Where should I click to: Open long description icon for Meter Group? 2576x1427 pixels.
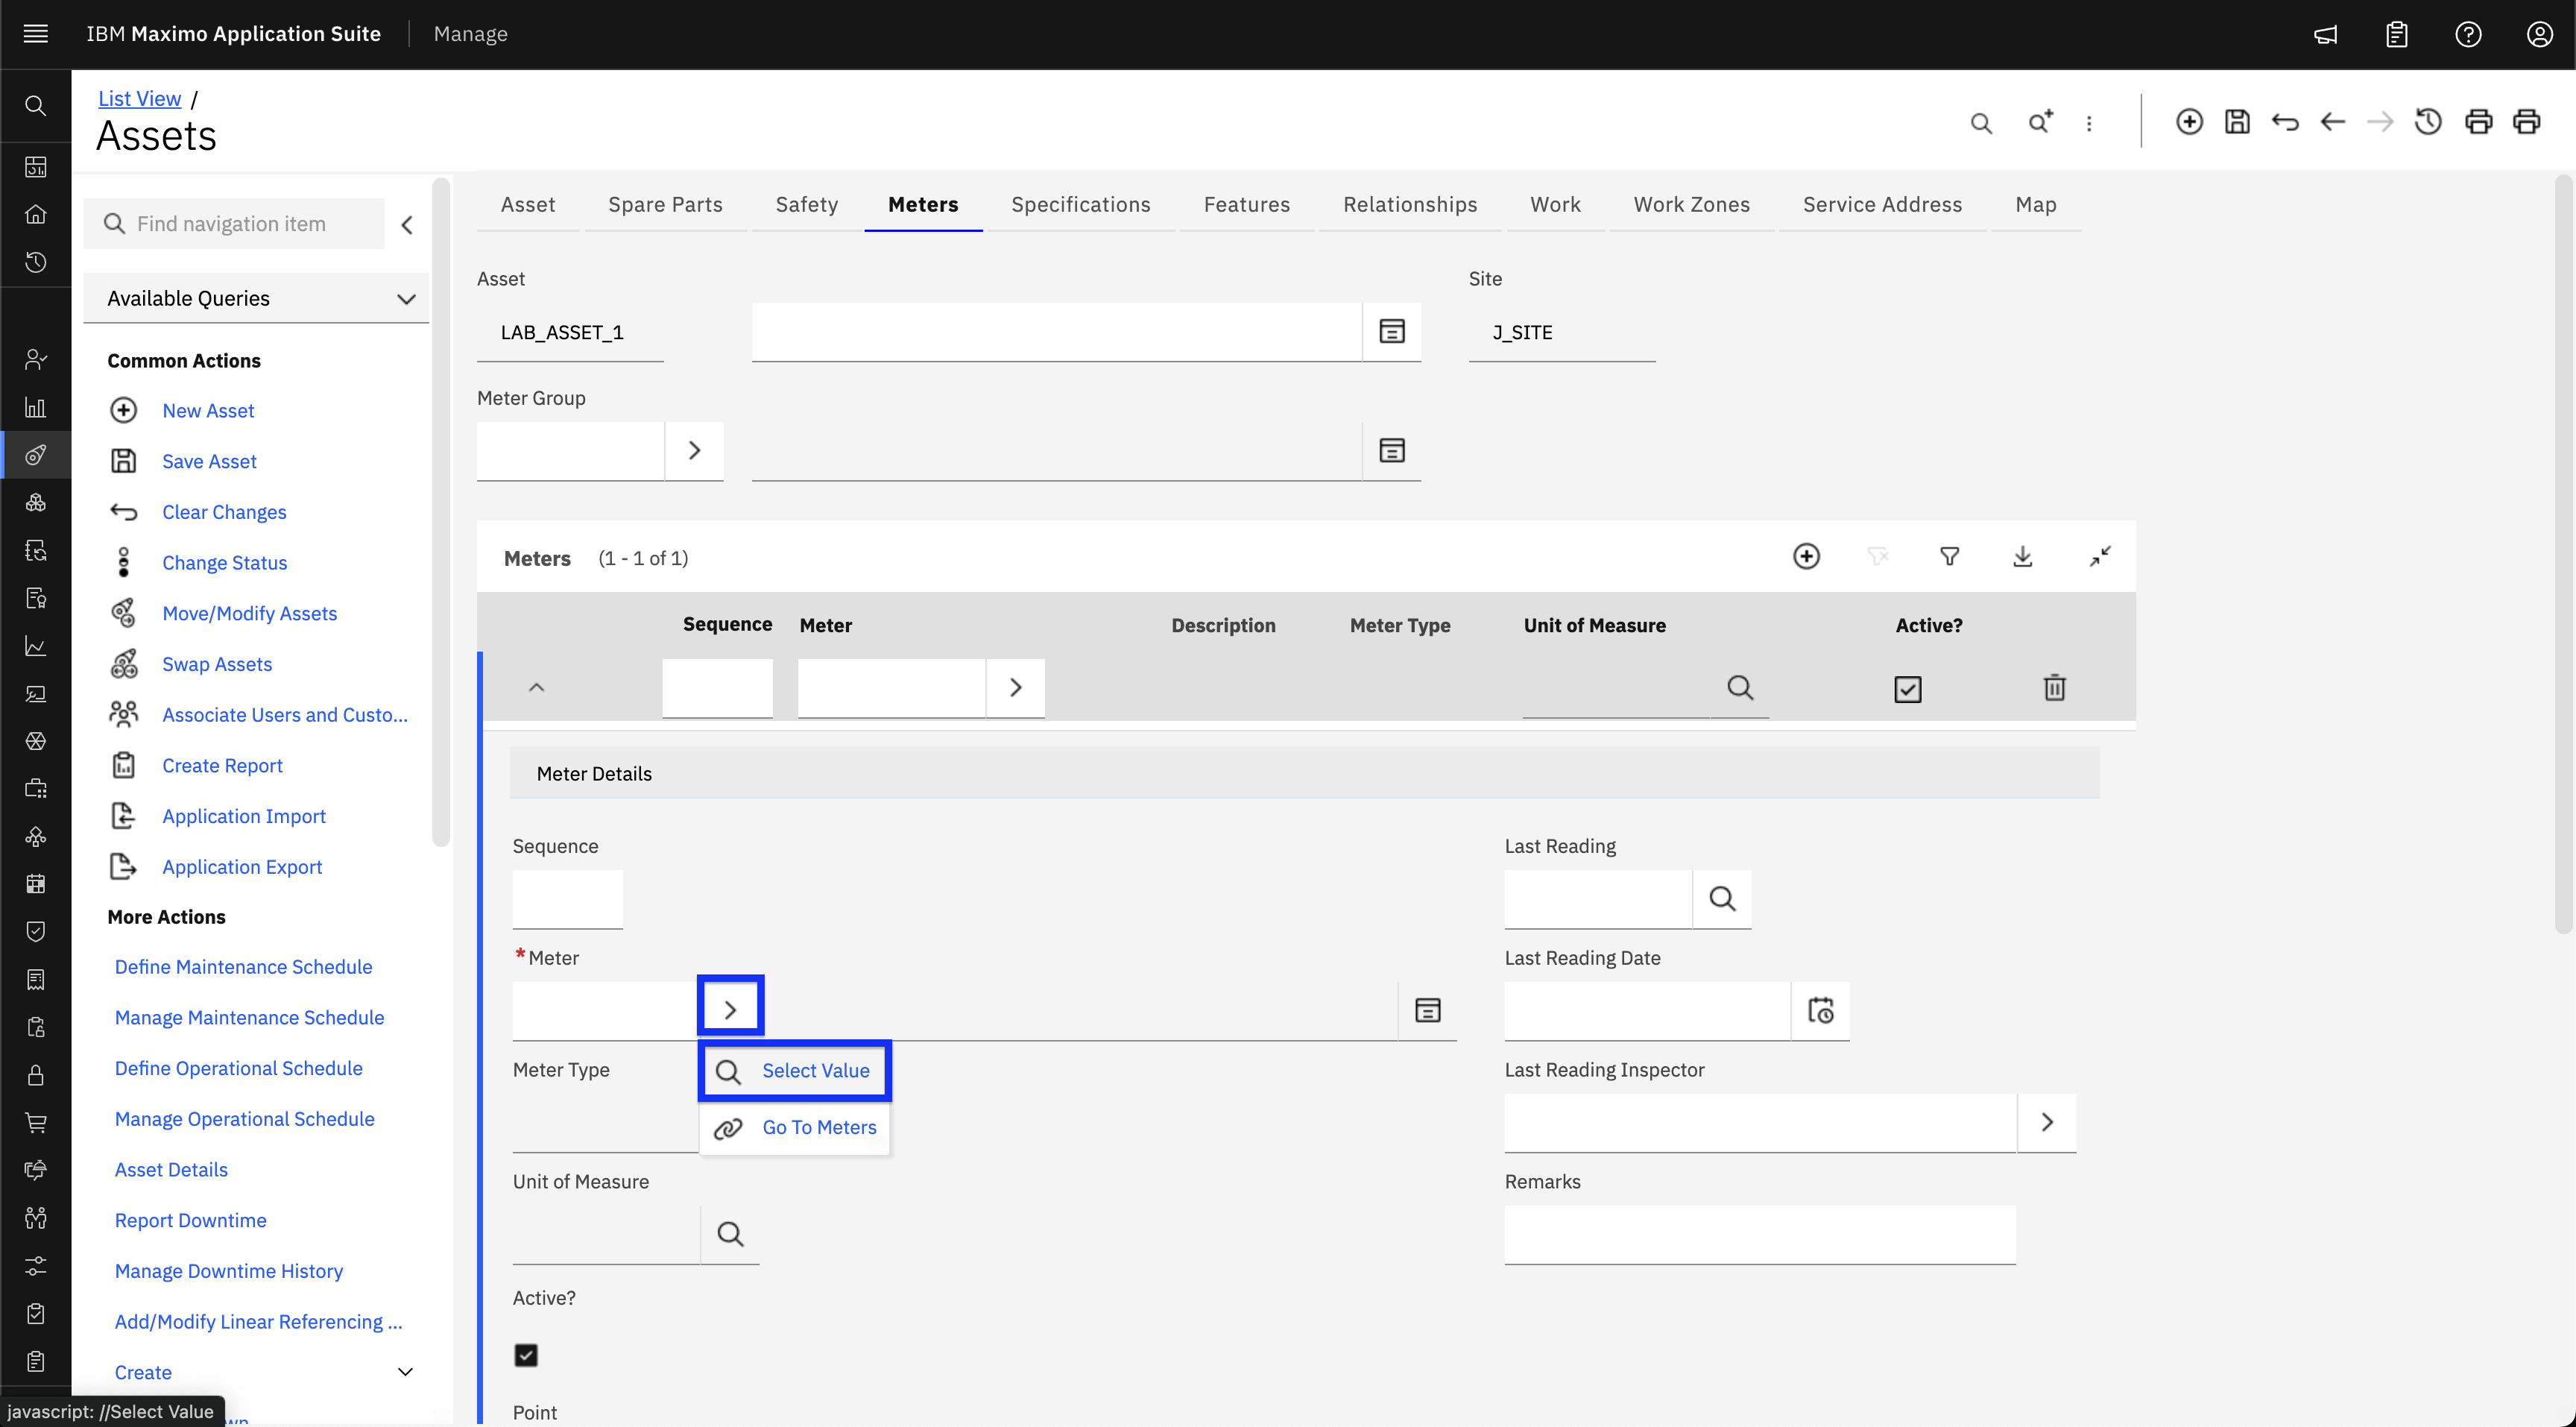pyautogui.click(x=1391, y=451)
